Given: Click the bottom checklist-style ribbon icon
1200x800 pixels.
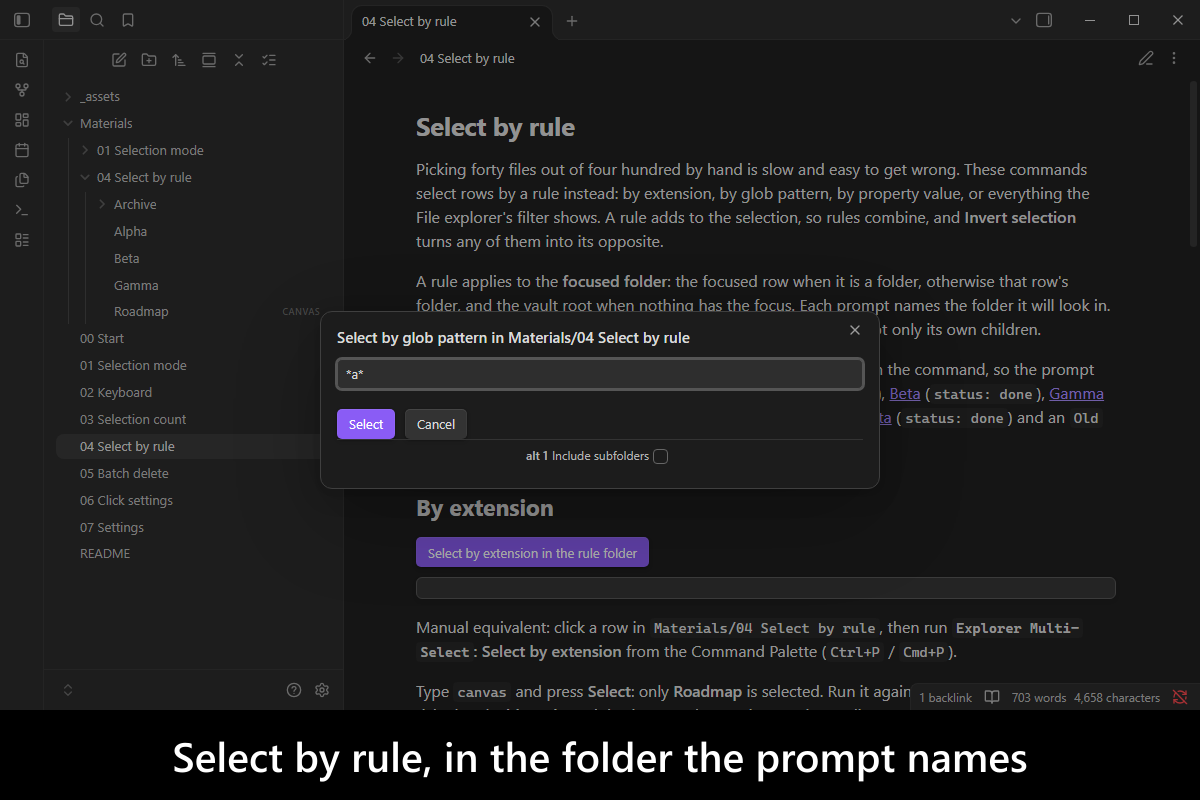Looking at the screenshot, I should click(x=22, y=240).
